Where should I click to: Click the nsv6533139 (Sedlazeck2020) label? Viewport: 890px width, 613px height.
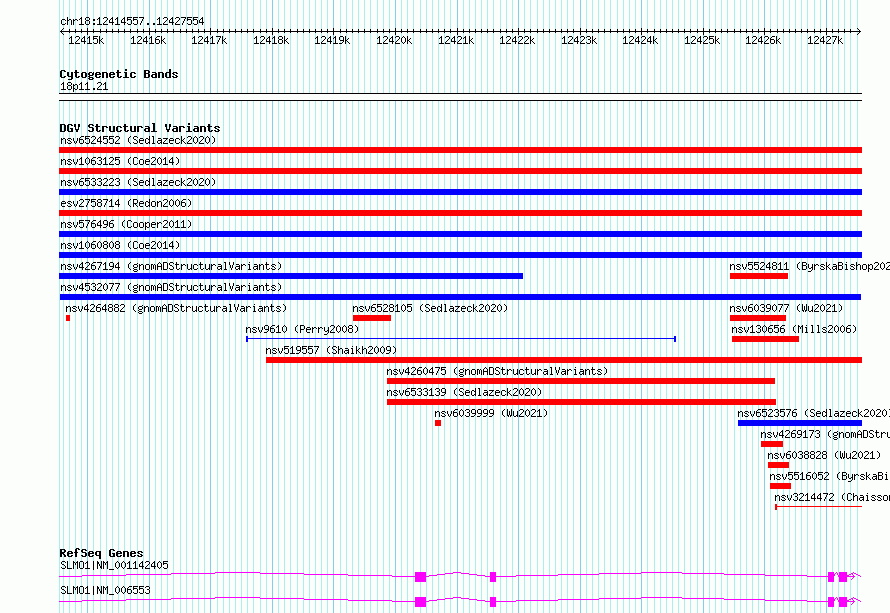(464, 392)
